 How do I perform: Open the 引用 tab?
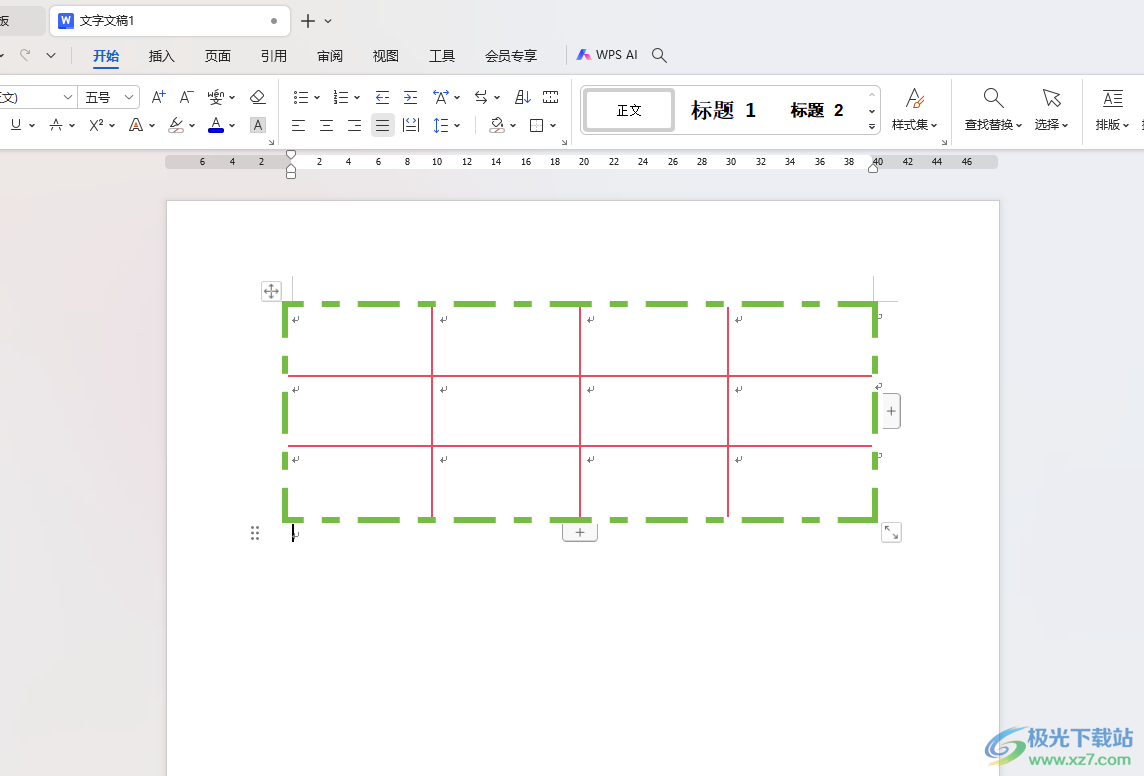pyautogui.click(x=274, y=55)
